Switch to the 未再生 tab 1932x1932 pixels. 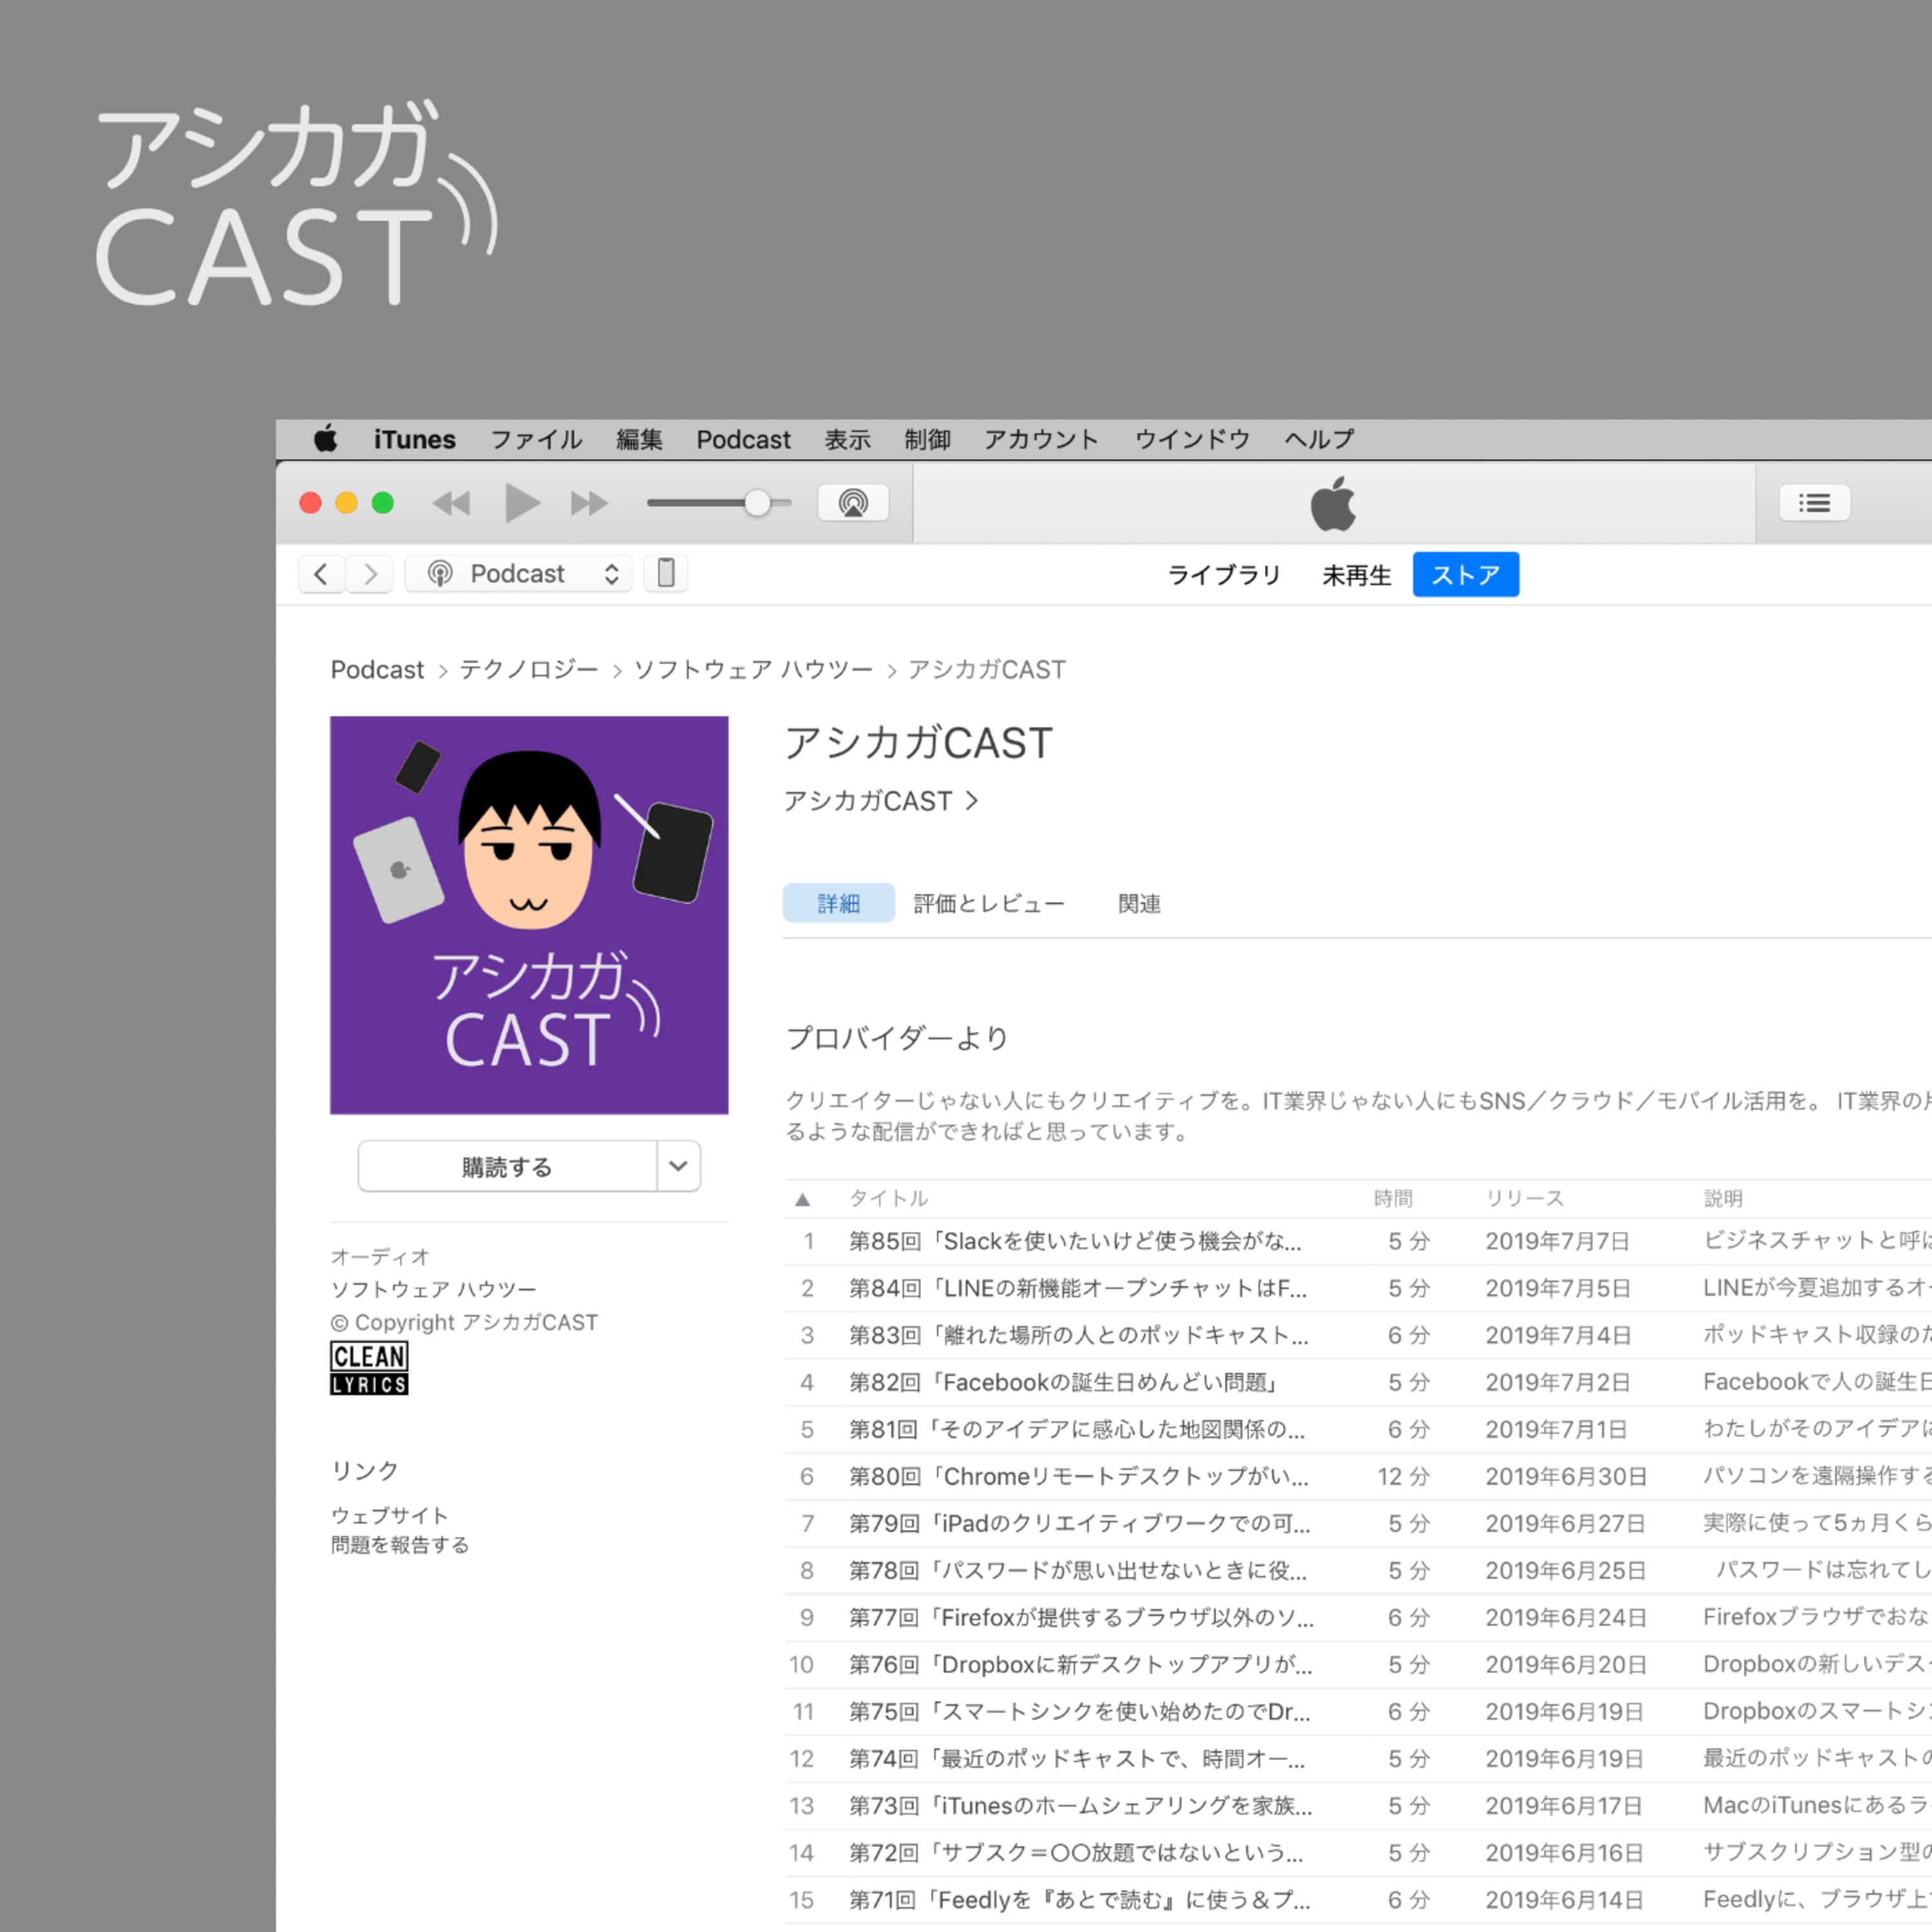(1357, 575)
